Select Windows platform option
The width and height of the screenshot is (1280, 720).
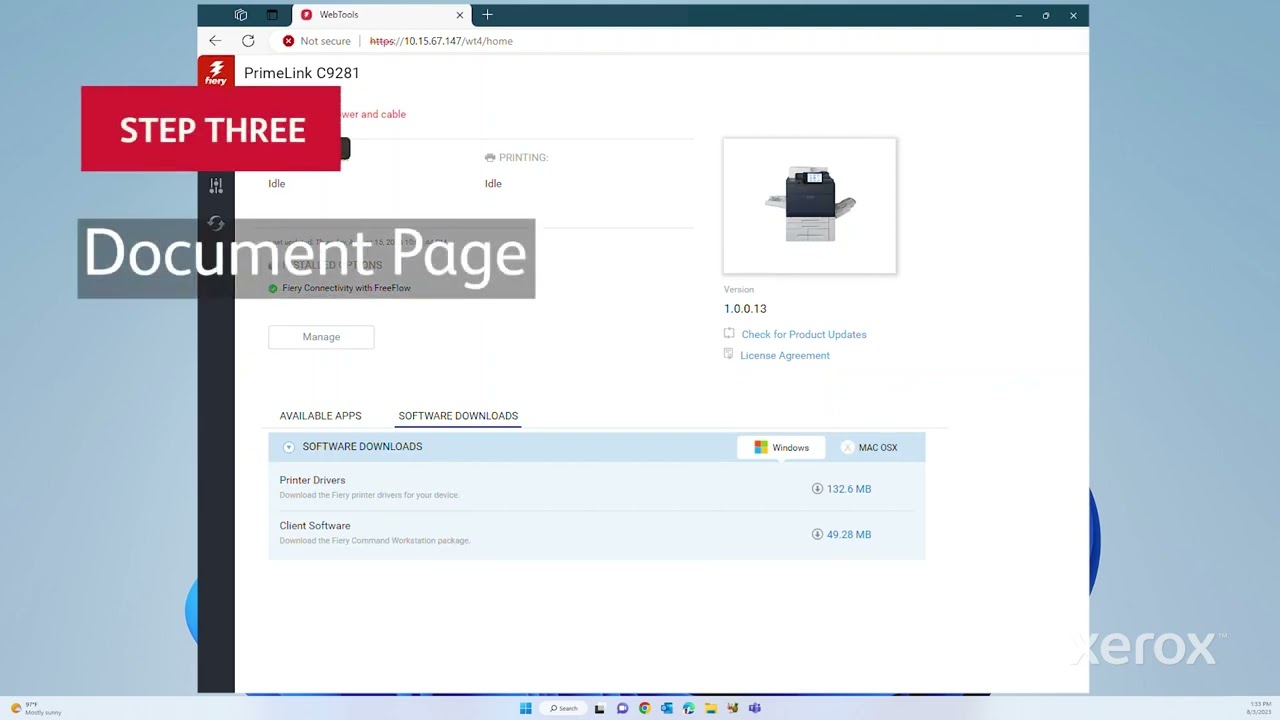(x=781, y=448)
